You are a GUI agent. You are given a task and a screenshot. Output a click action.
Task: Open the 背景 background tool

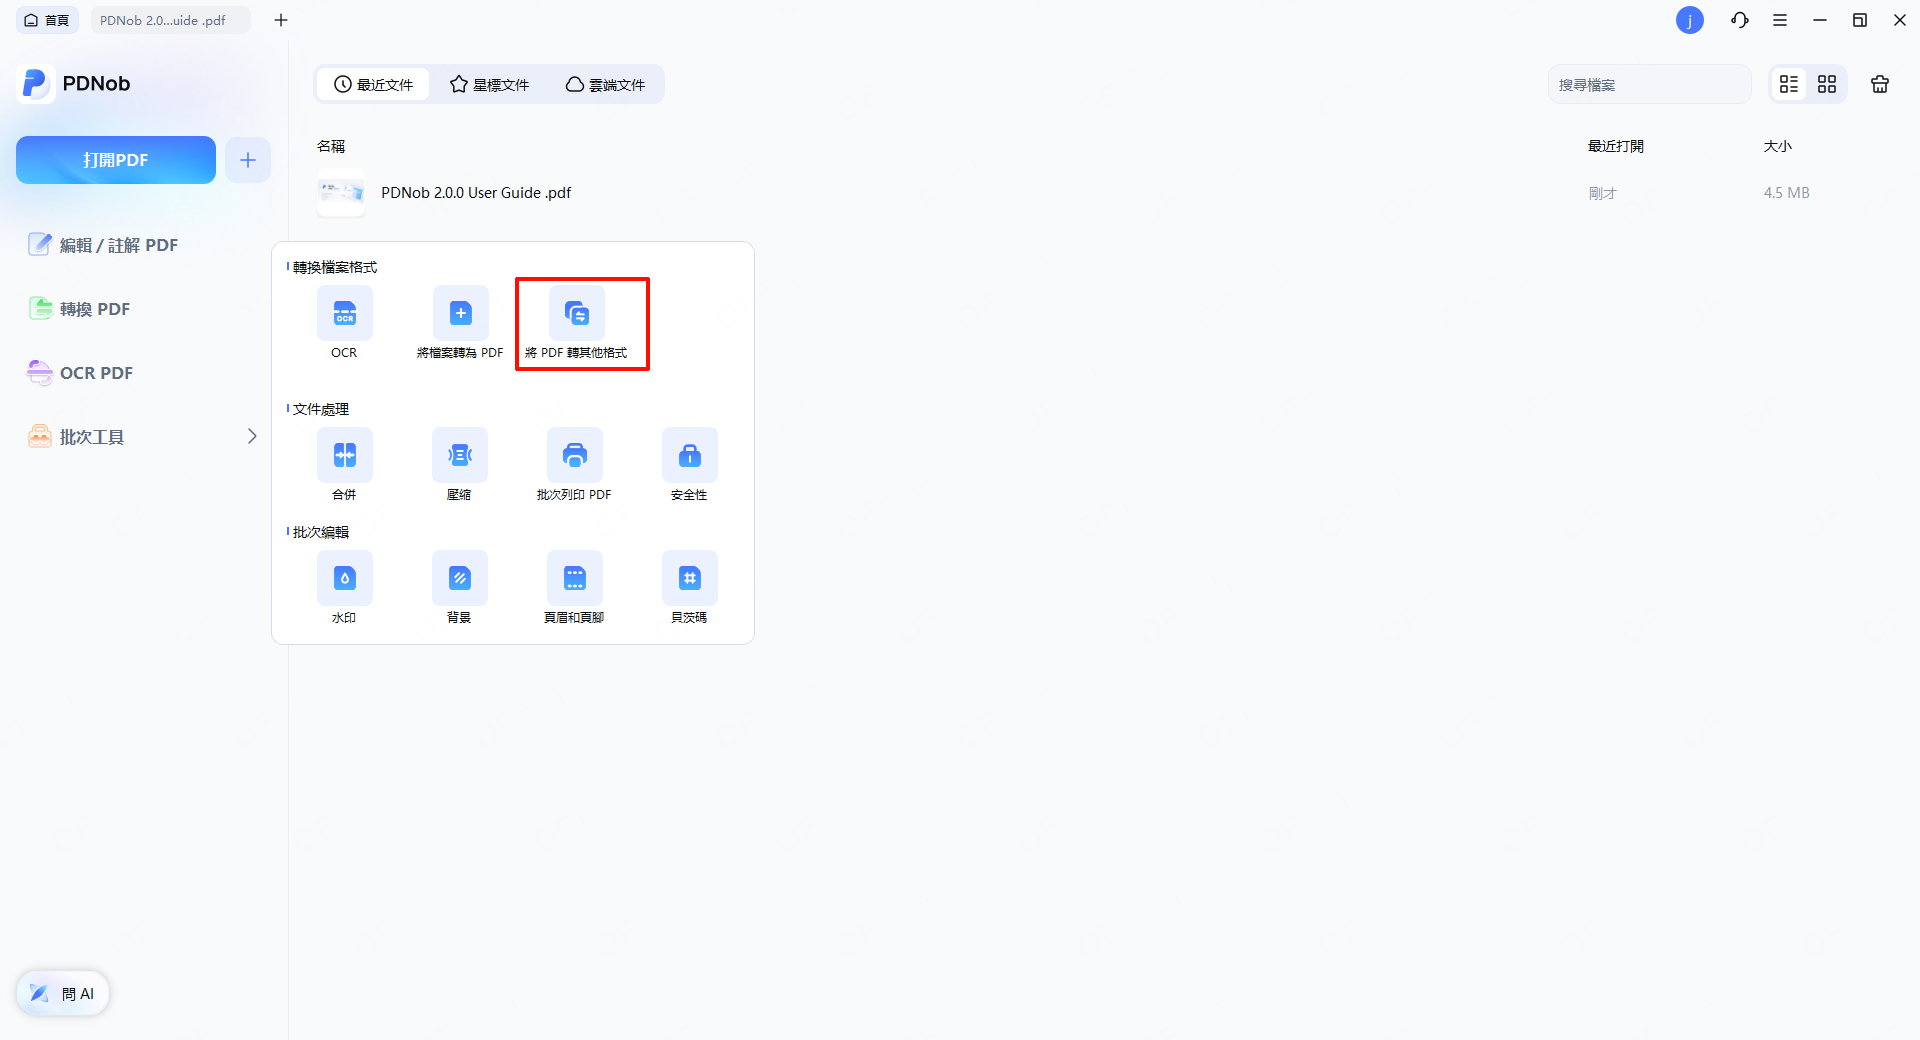460,578
